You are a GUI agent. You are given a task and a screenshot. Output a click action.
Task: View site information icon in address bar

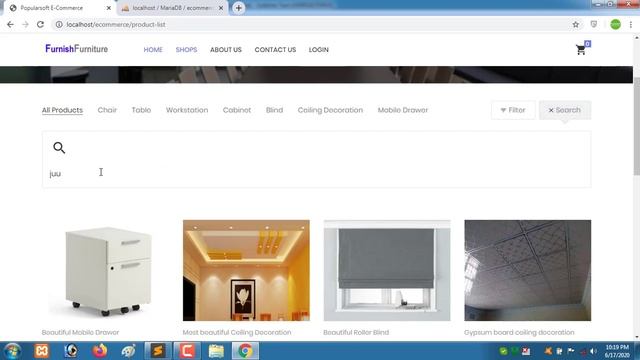tap(59, 24)
